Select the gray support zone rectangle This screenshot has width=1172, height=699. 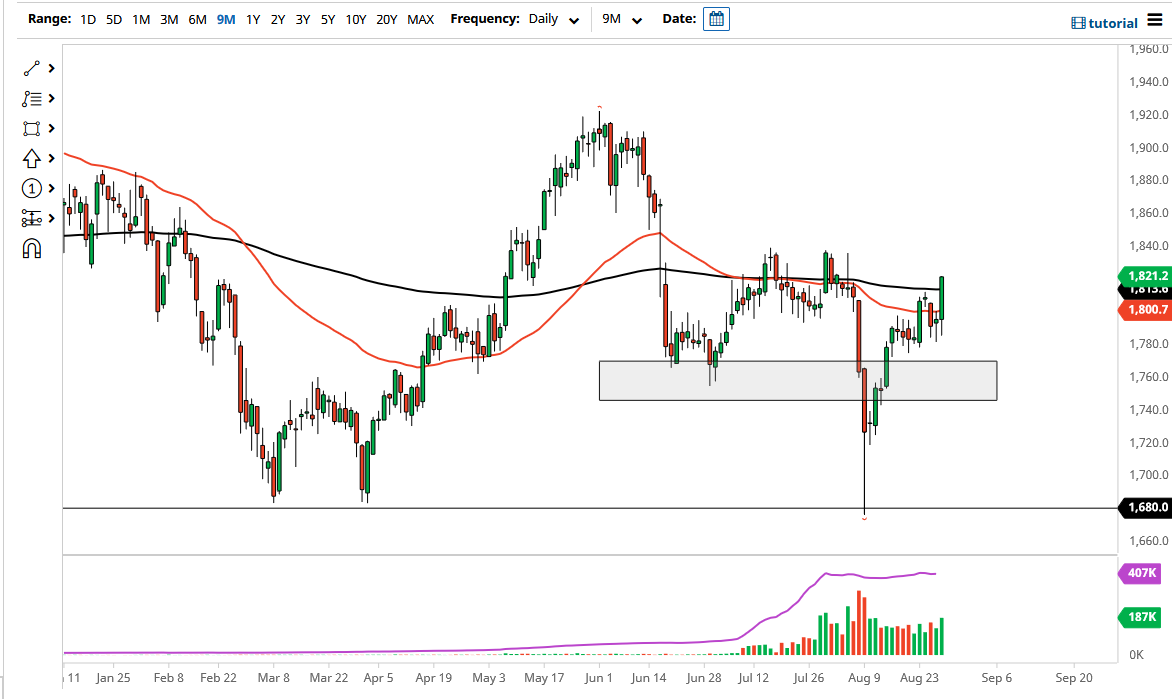click(798, 381)
